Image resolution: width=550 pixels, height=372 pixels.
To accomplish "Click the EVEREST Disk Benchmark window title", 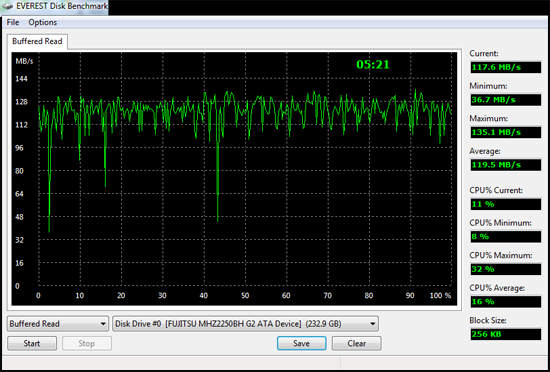I will (x=62, y=6).
